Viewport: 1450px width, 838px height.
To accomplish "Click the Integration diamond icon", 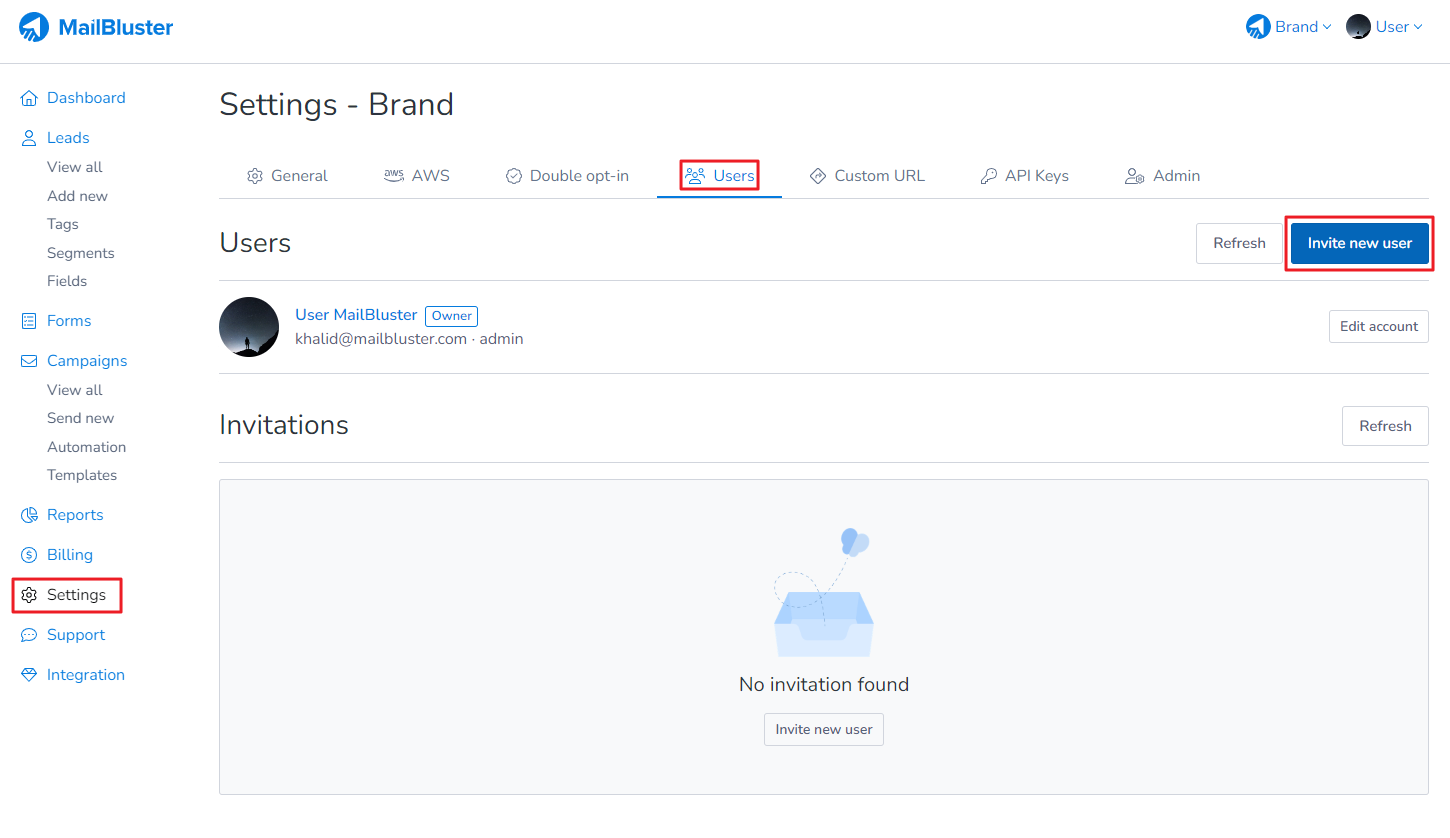I will 29,675.
